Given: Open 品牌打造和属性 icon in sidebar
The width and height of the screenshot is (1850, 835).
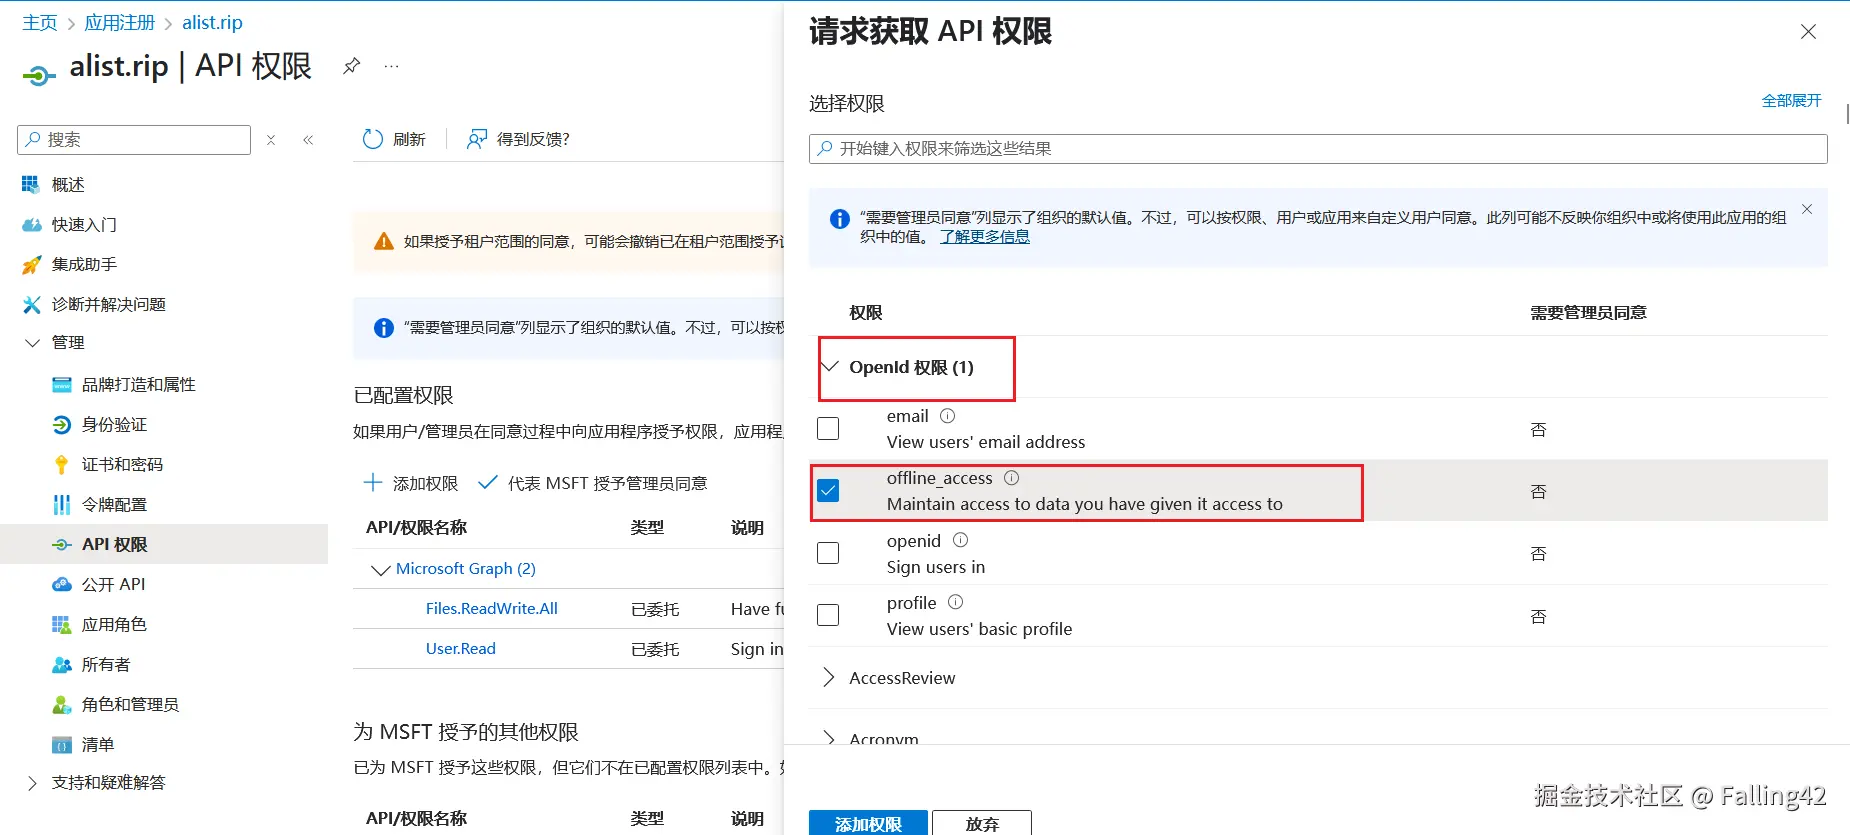Looking at the screenshot, I should coord(62,384).
